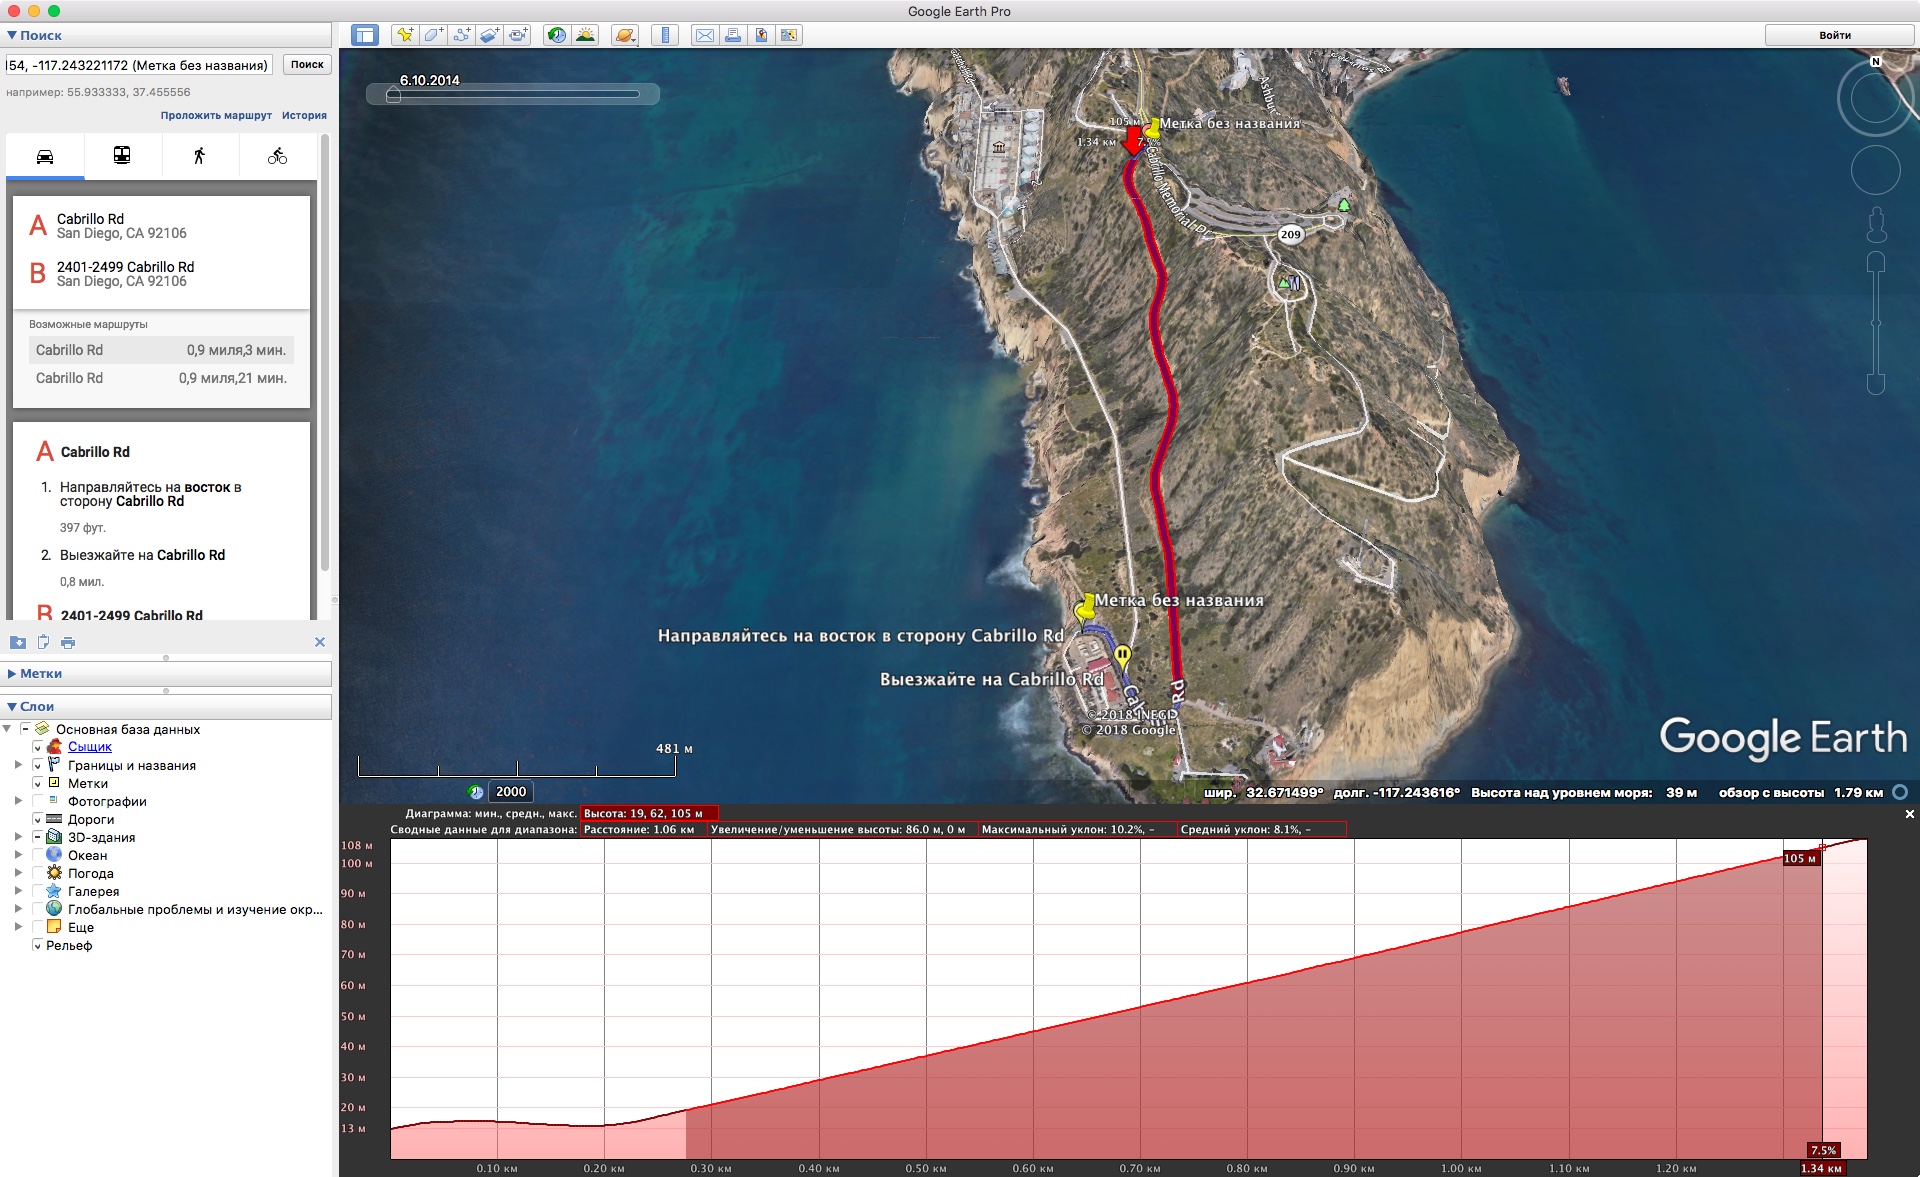Toggle the sidebar visibility button
The image size is (1920, 1177).
pos(365,35)
